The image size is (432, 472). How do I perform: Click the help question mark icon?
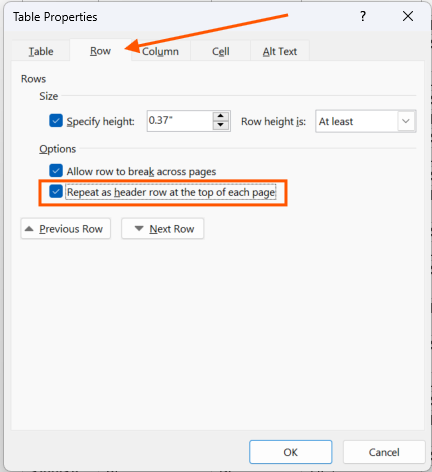tap(363, 16)
